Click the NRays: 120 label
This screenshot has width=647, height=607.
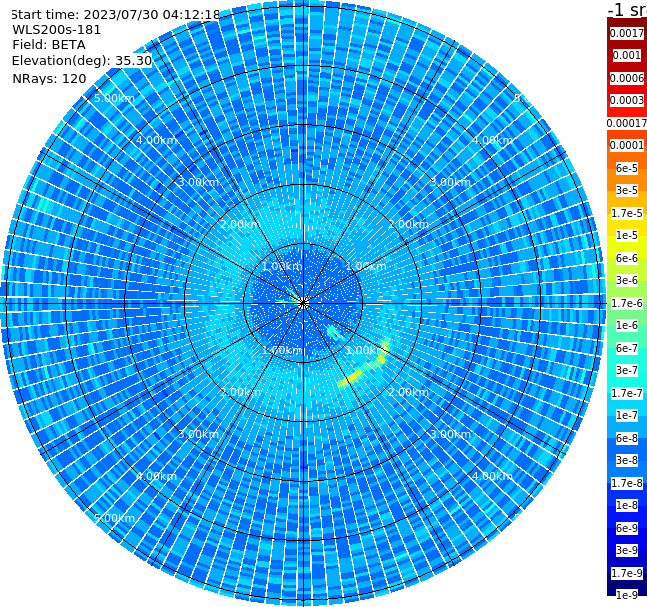[49, 78]
